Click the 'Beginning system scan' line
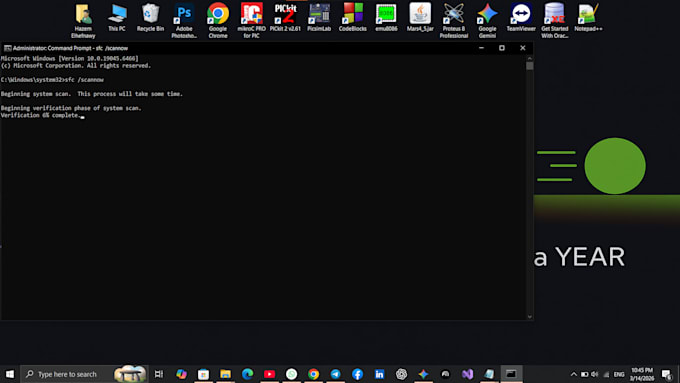This screenshot has height=383, width=680. coord(92,94)
